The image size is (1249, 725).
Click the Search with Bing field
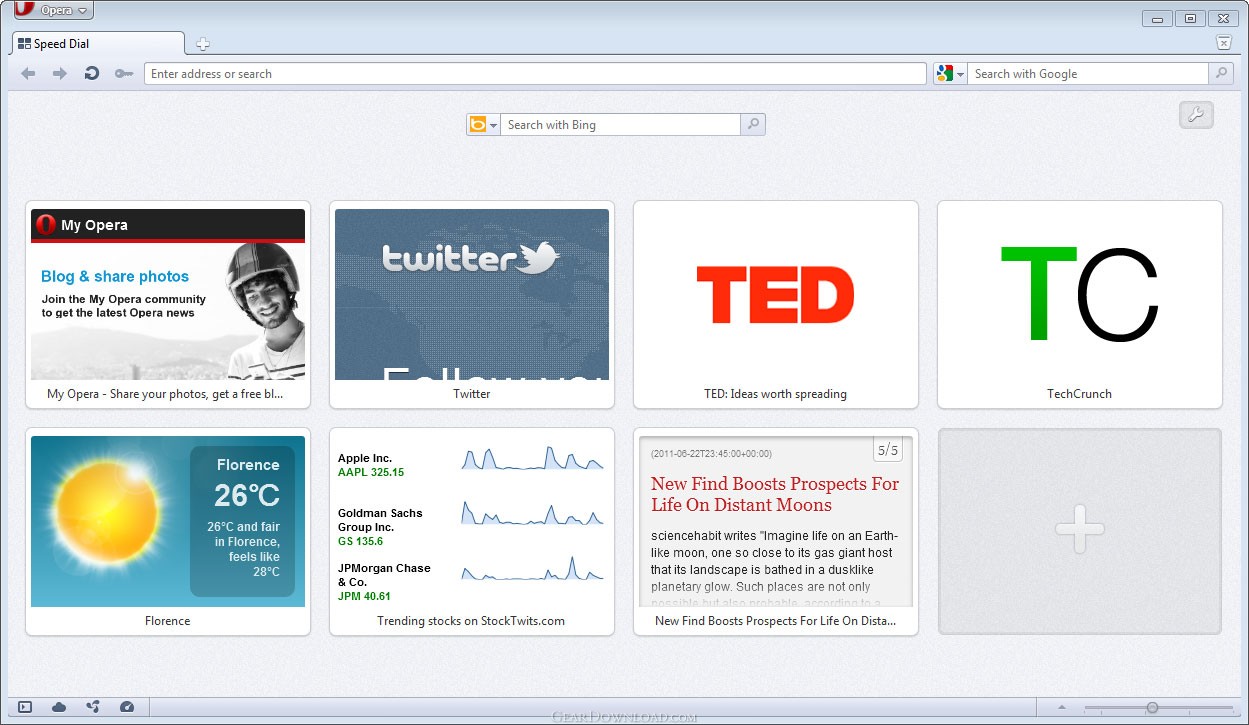coord(620,125)
